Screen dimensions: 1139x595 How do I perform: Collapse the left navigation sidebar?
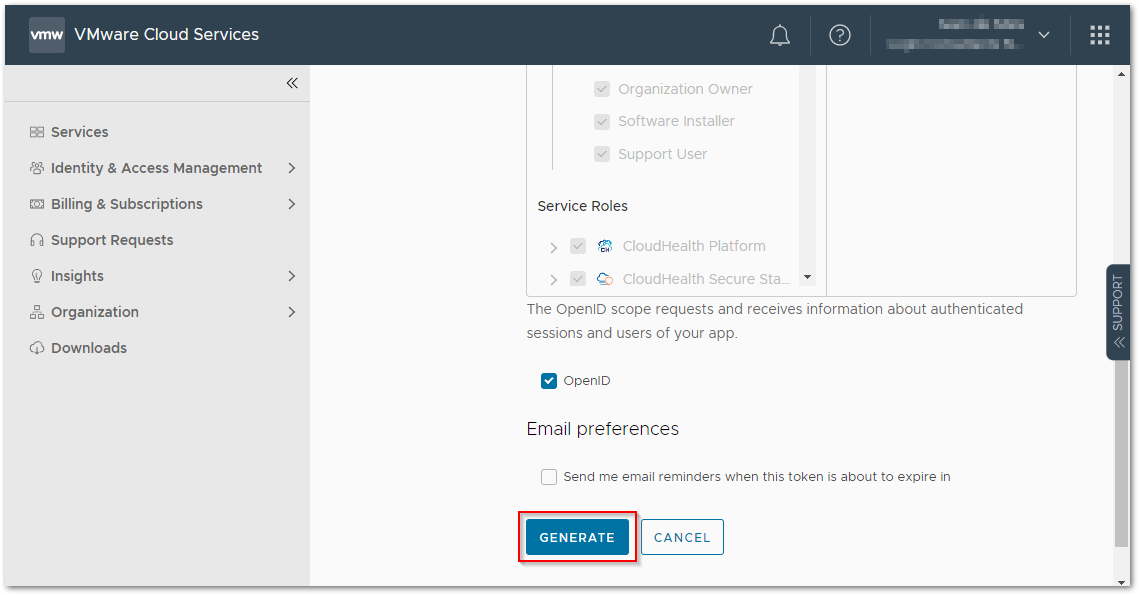coord(292,83)
